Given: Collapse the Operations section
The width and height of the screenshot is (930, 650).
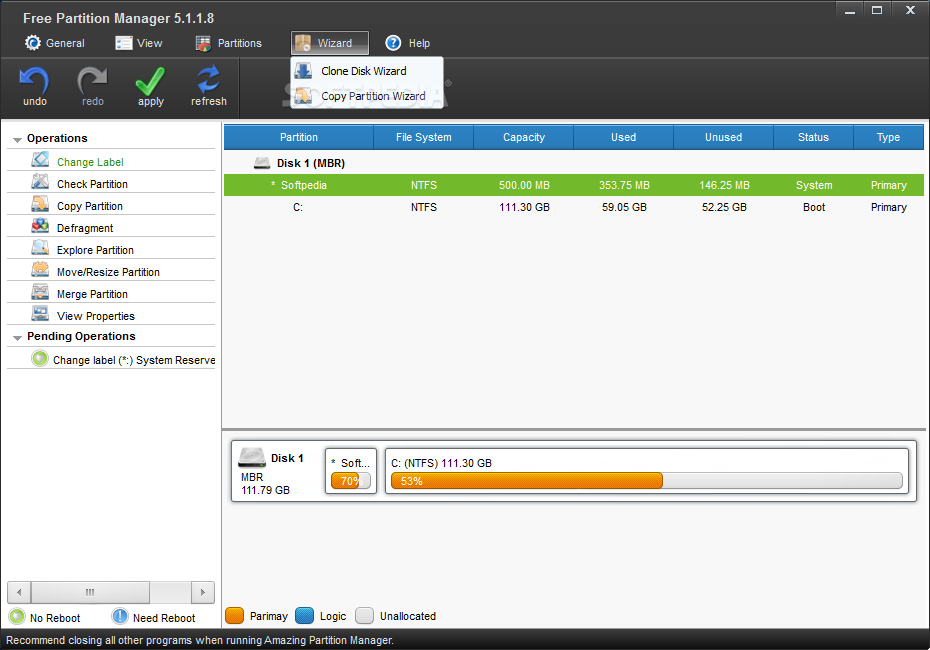Looking at the screenshot, I should click(x=17, y=140).
